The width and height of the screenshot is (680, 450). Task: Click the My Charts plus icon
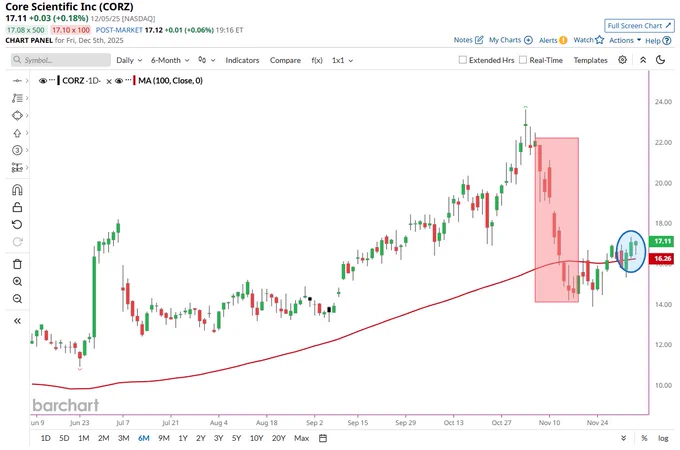coord(528,40)
